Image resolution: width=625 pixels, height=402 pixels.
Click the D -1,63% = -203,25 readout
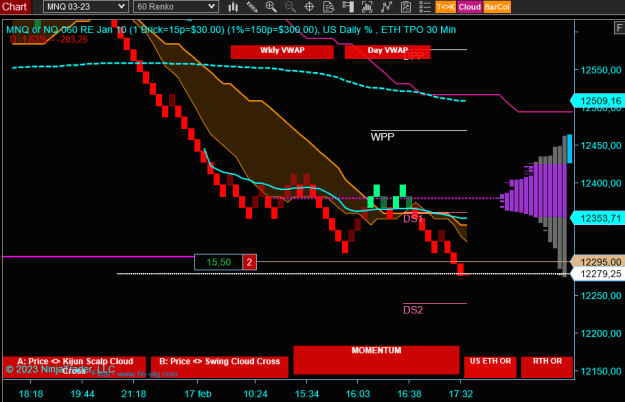click(x=49, y=39)
